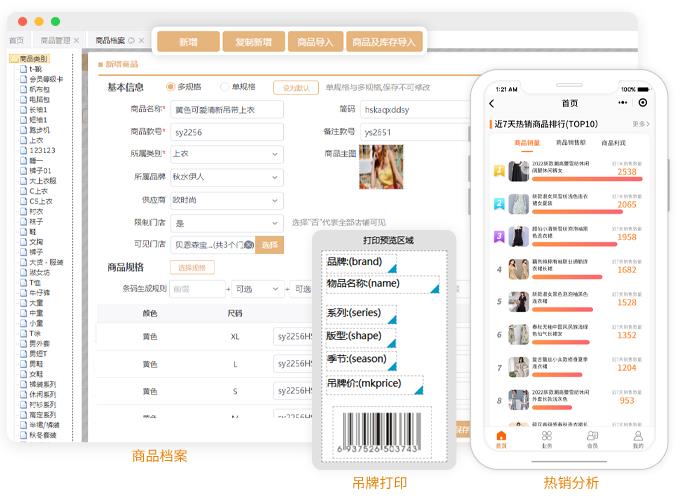Click the 新增 button
Screen dimensions: 678x500
pyautogui.click(x=187, y=42)
